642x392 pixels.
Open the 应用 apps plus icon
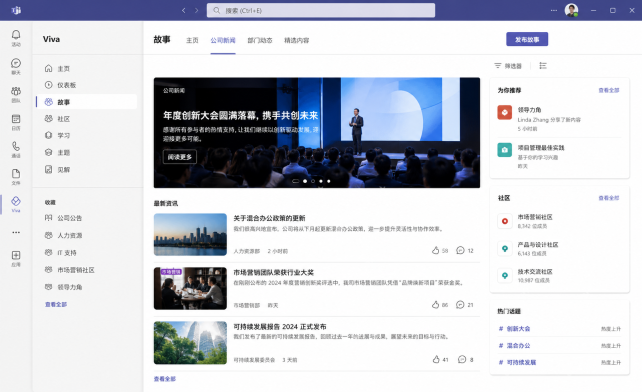click(16, 255)
